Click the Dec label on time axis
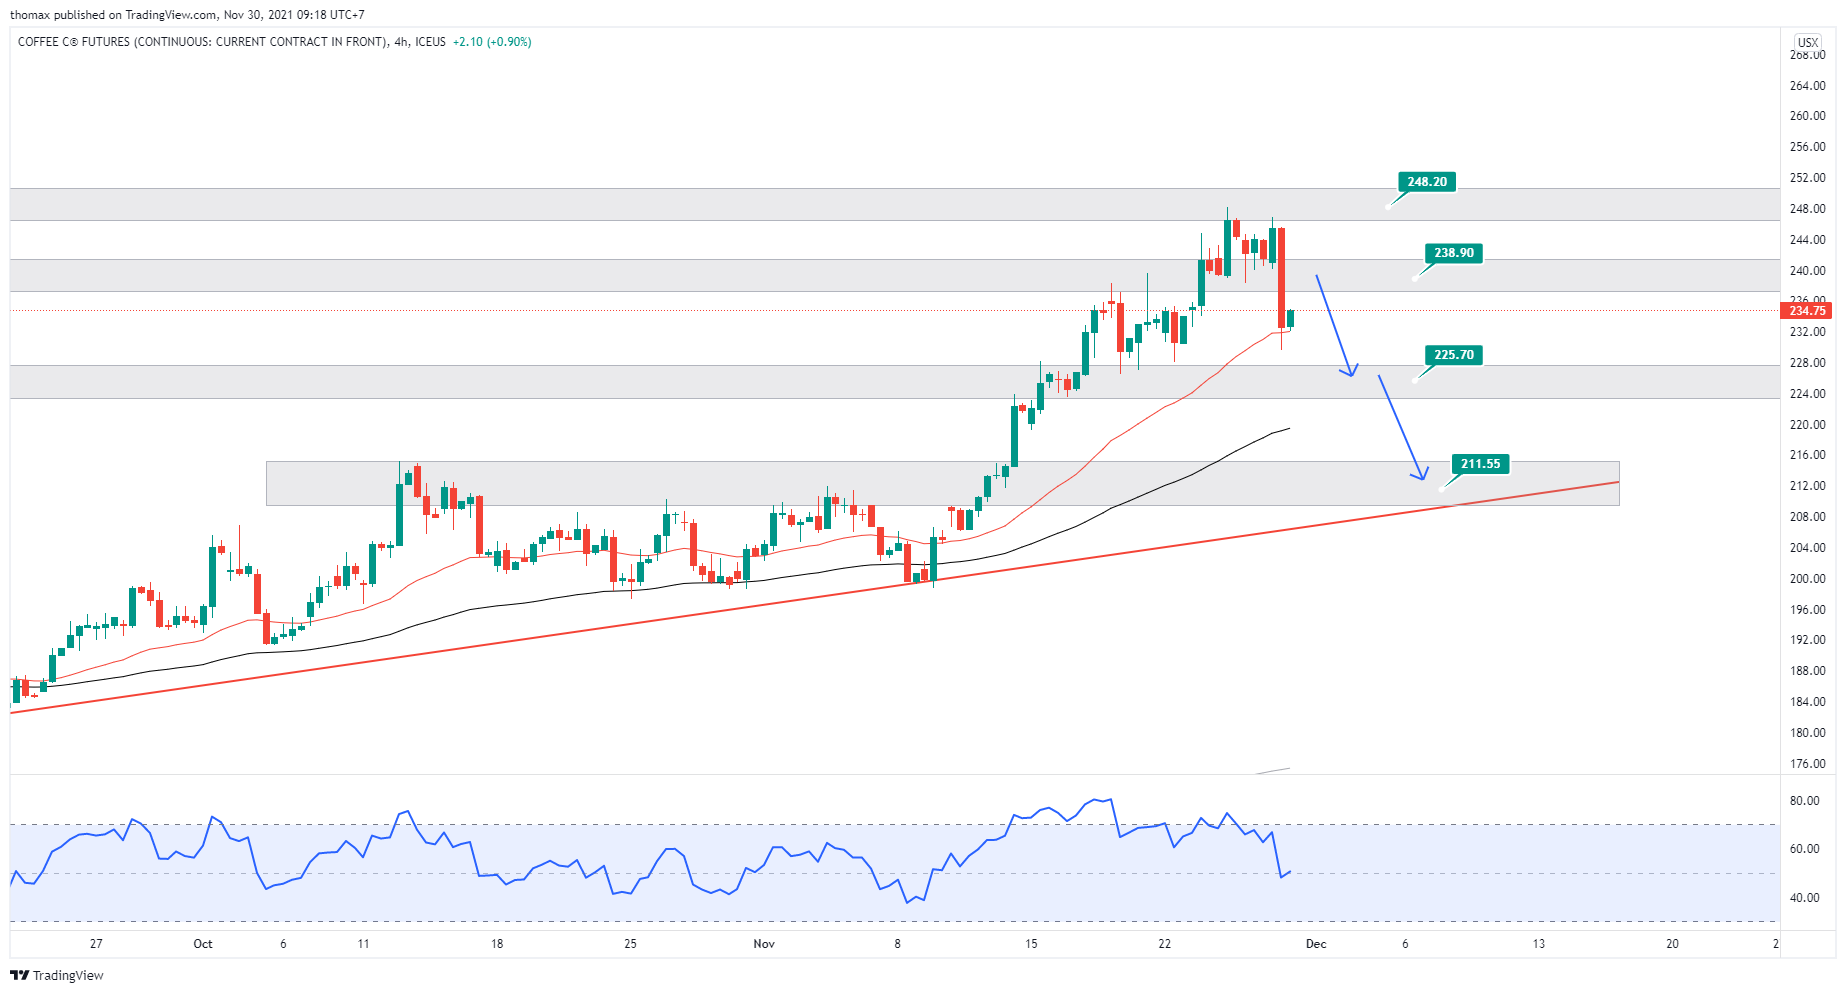 click(x=1316, y=944)
